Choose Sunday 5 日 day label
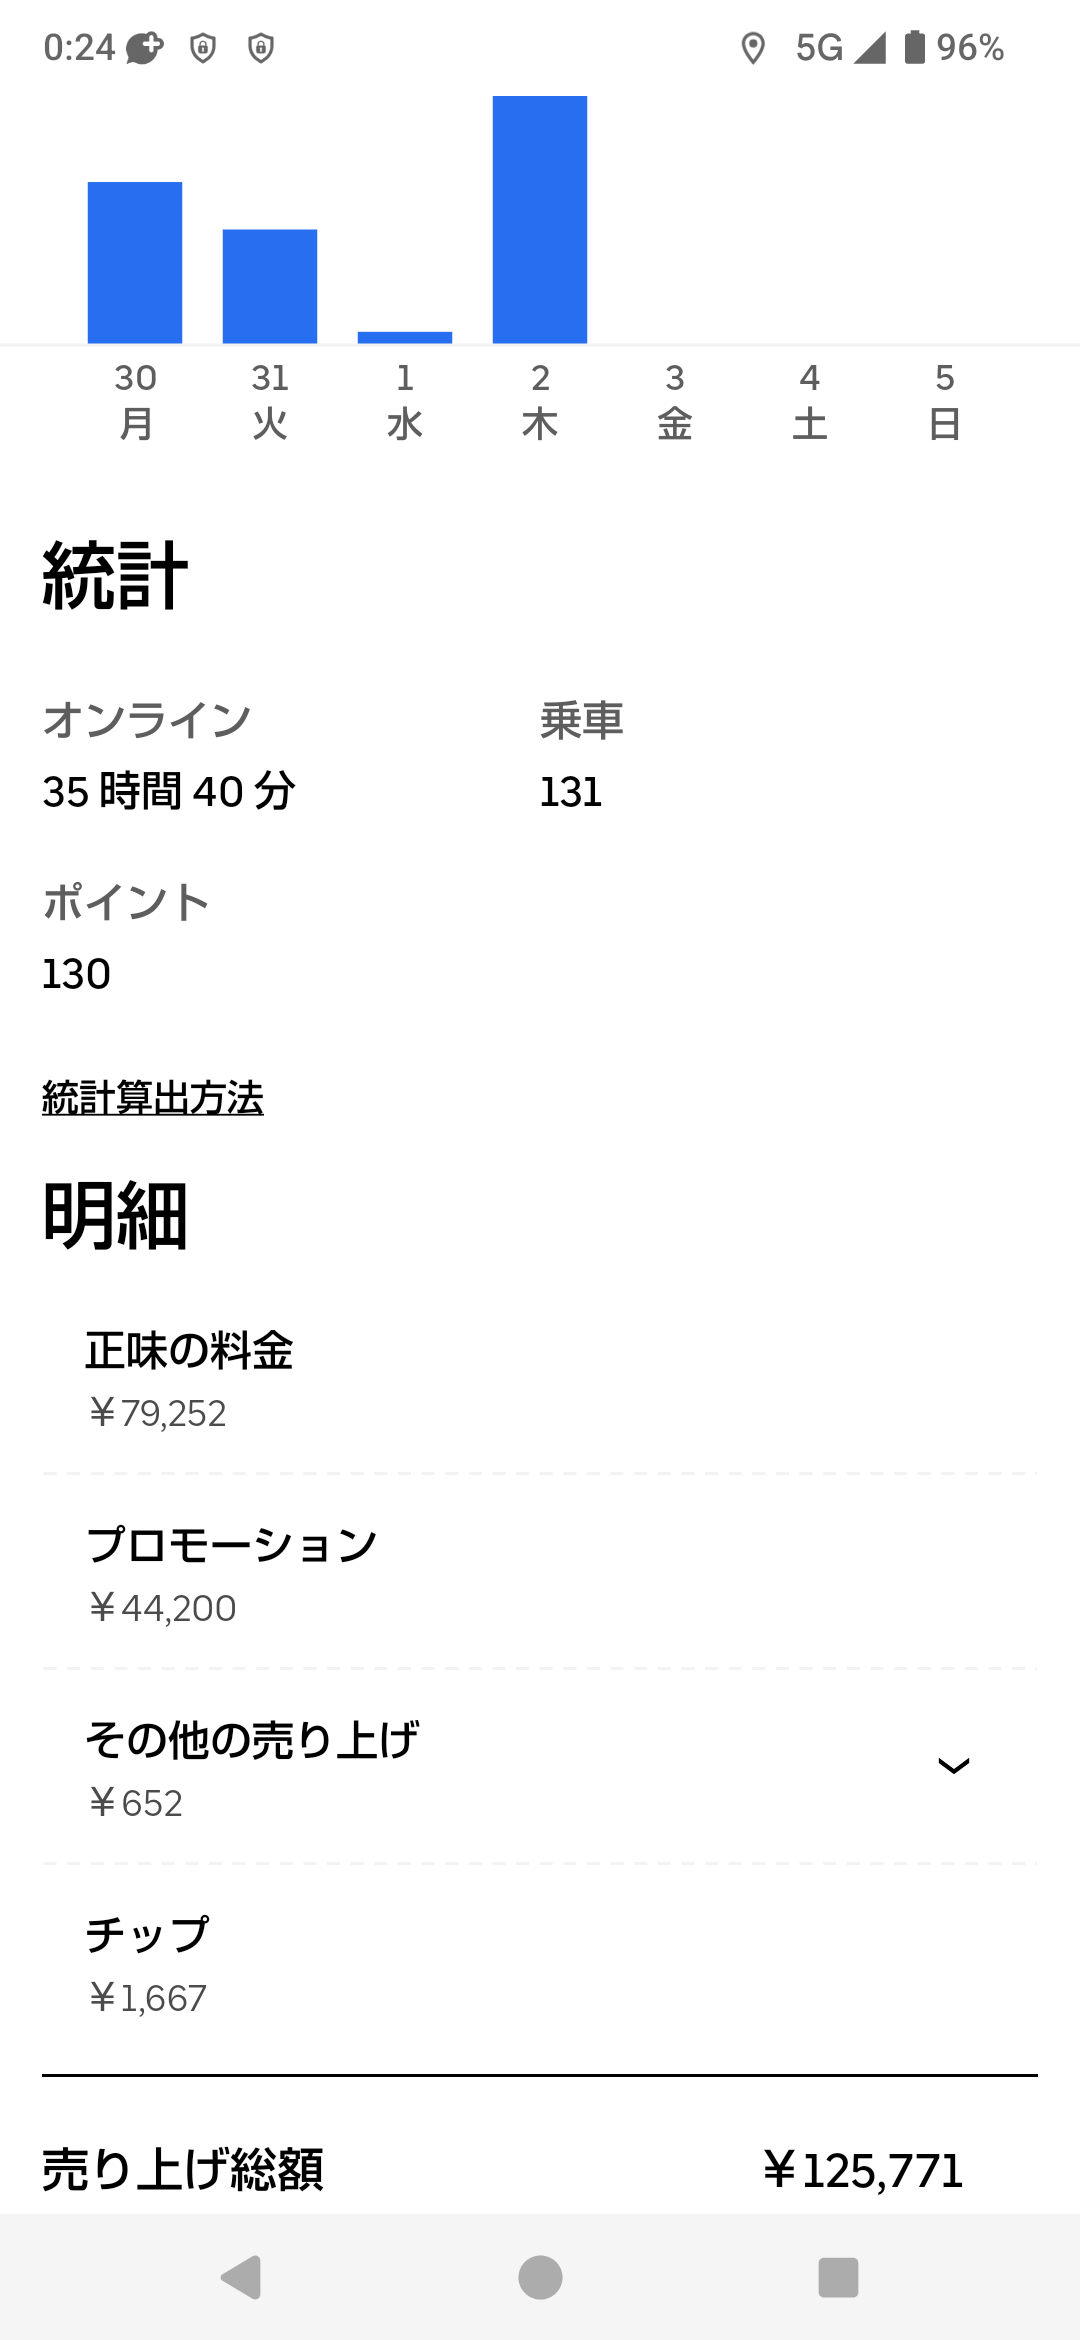1080x2340 pixels. 945,402
